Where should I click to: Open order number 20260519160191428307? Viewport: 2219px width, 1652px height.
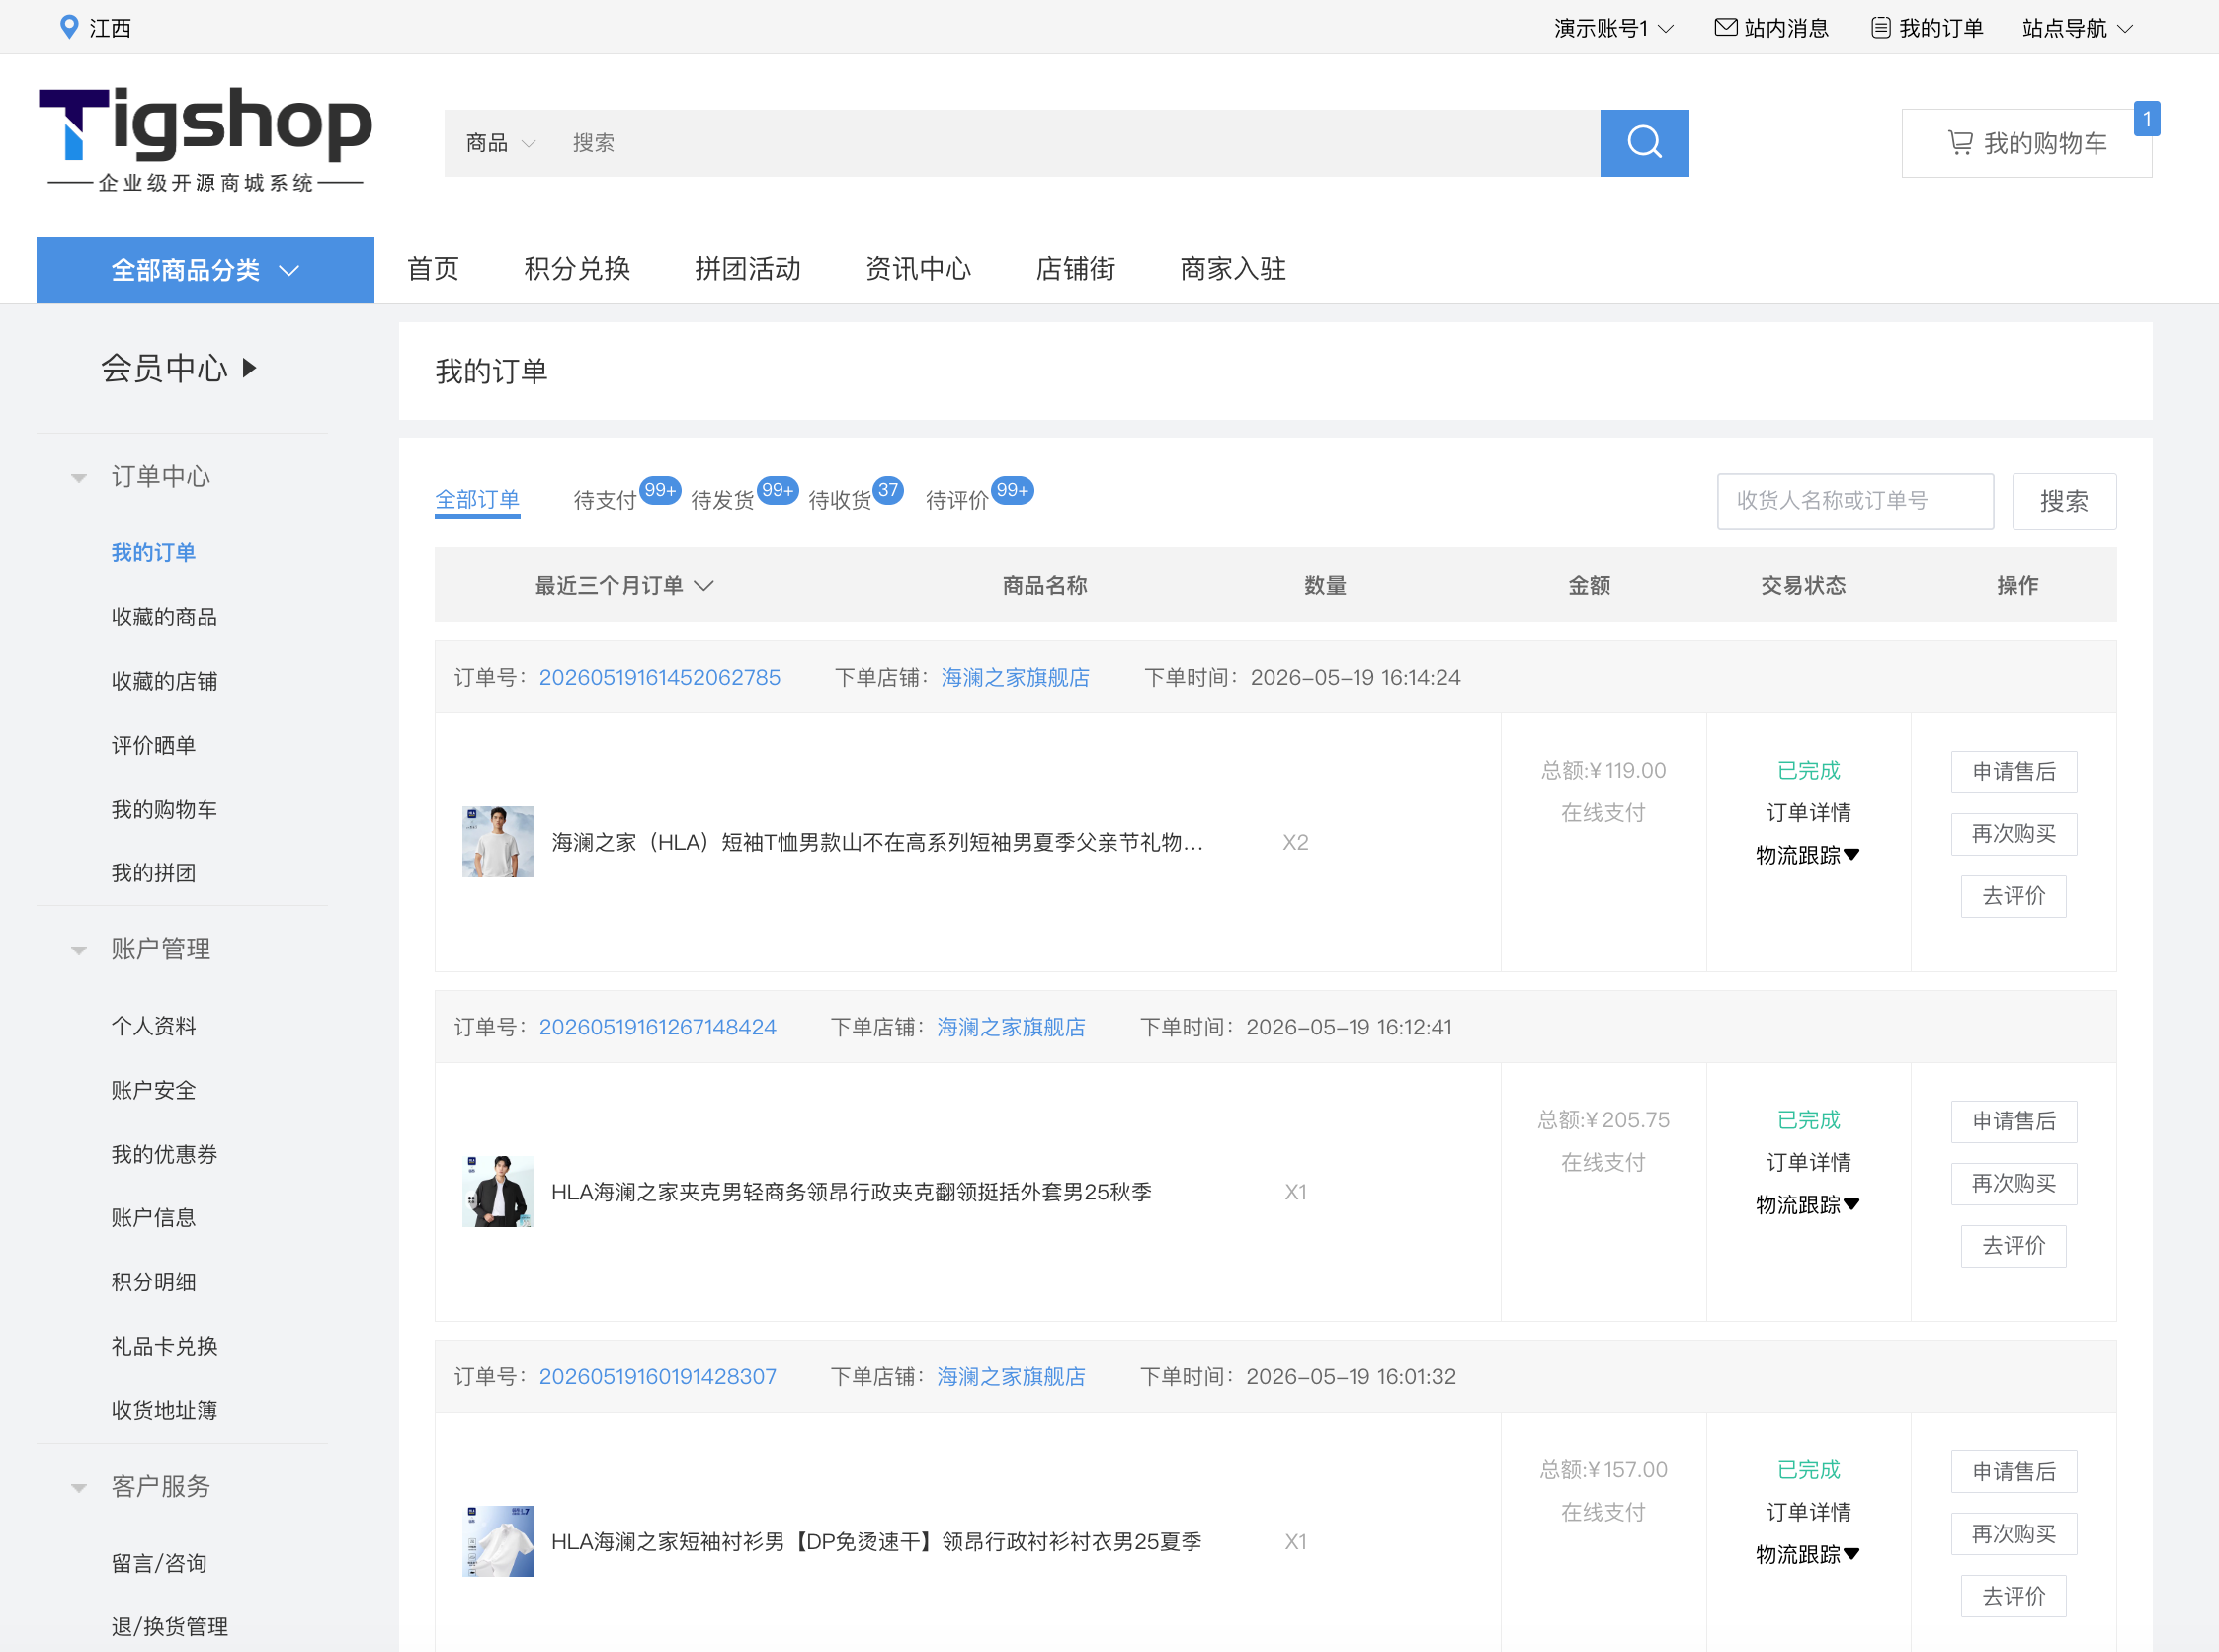tap(658, 1377)
